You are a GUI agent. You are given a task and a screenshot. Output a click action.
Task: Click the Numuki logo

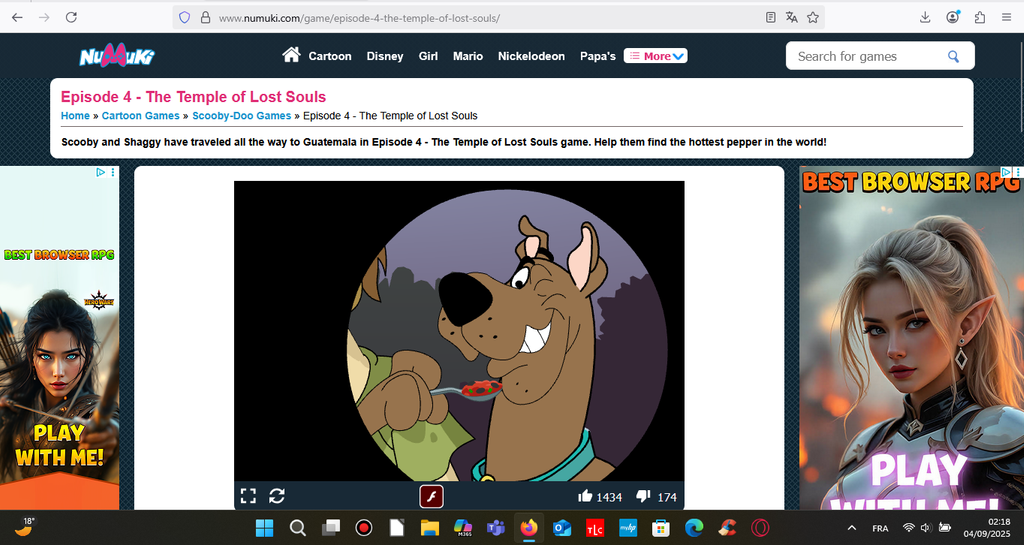coord(117,56)
